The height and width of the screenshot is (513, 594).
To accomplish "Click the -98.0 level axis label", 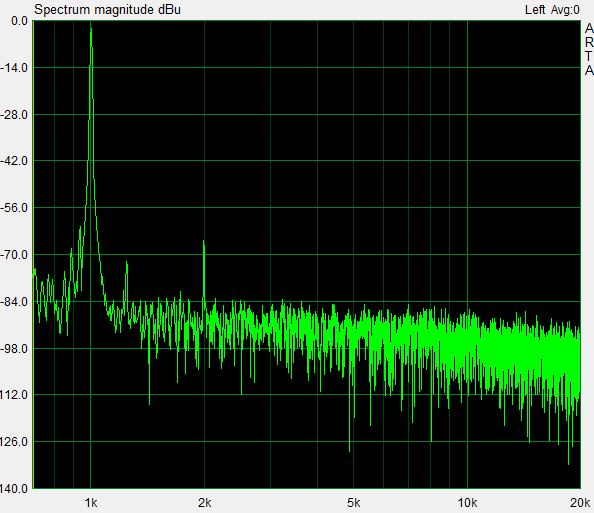I will tap(14, 349).
